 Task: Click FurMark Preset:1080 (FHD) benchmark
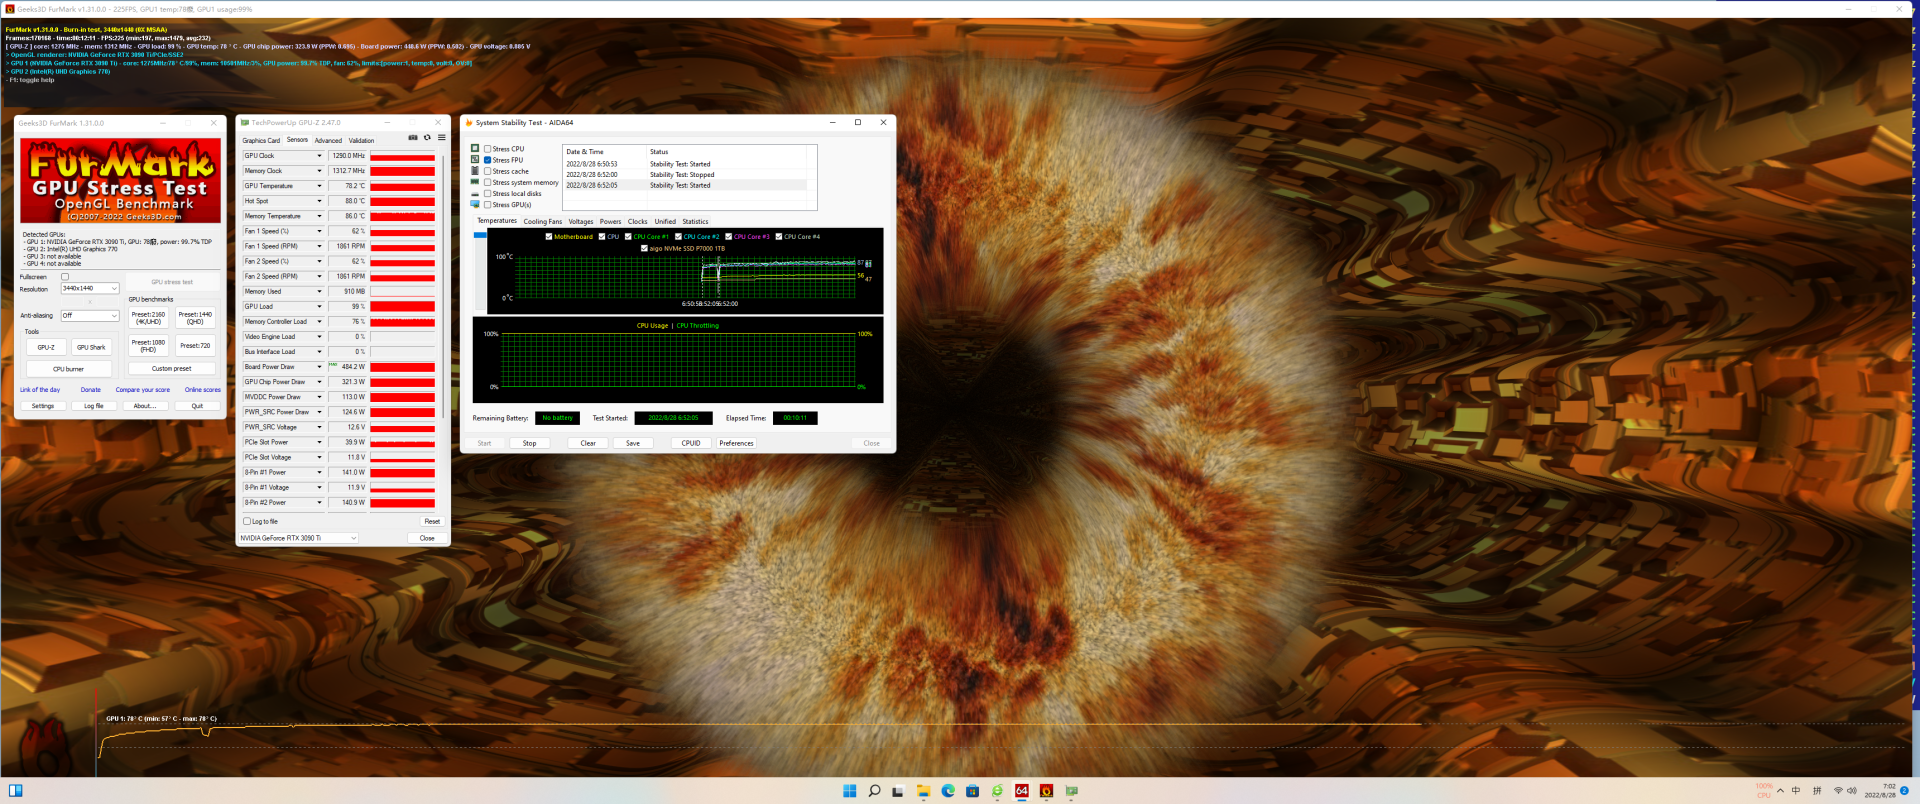click(x=148, y=346)
